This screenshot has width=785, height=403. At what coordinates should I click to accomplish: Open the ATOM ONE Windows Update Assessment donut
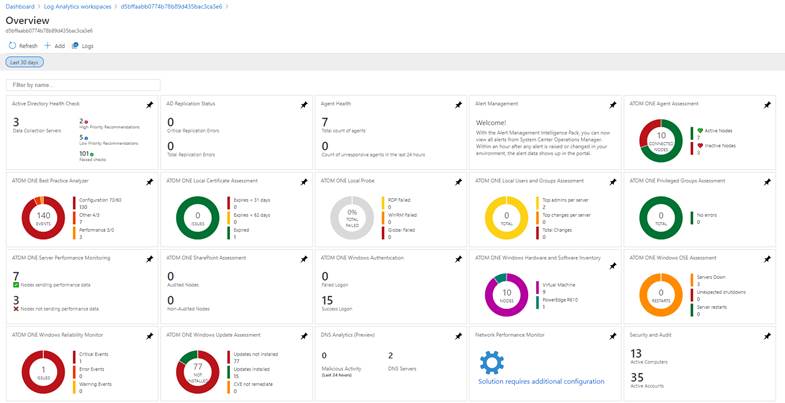[x=198, y=372]
